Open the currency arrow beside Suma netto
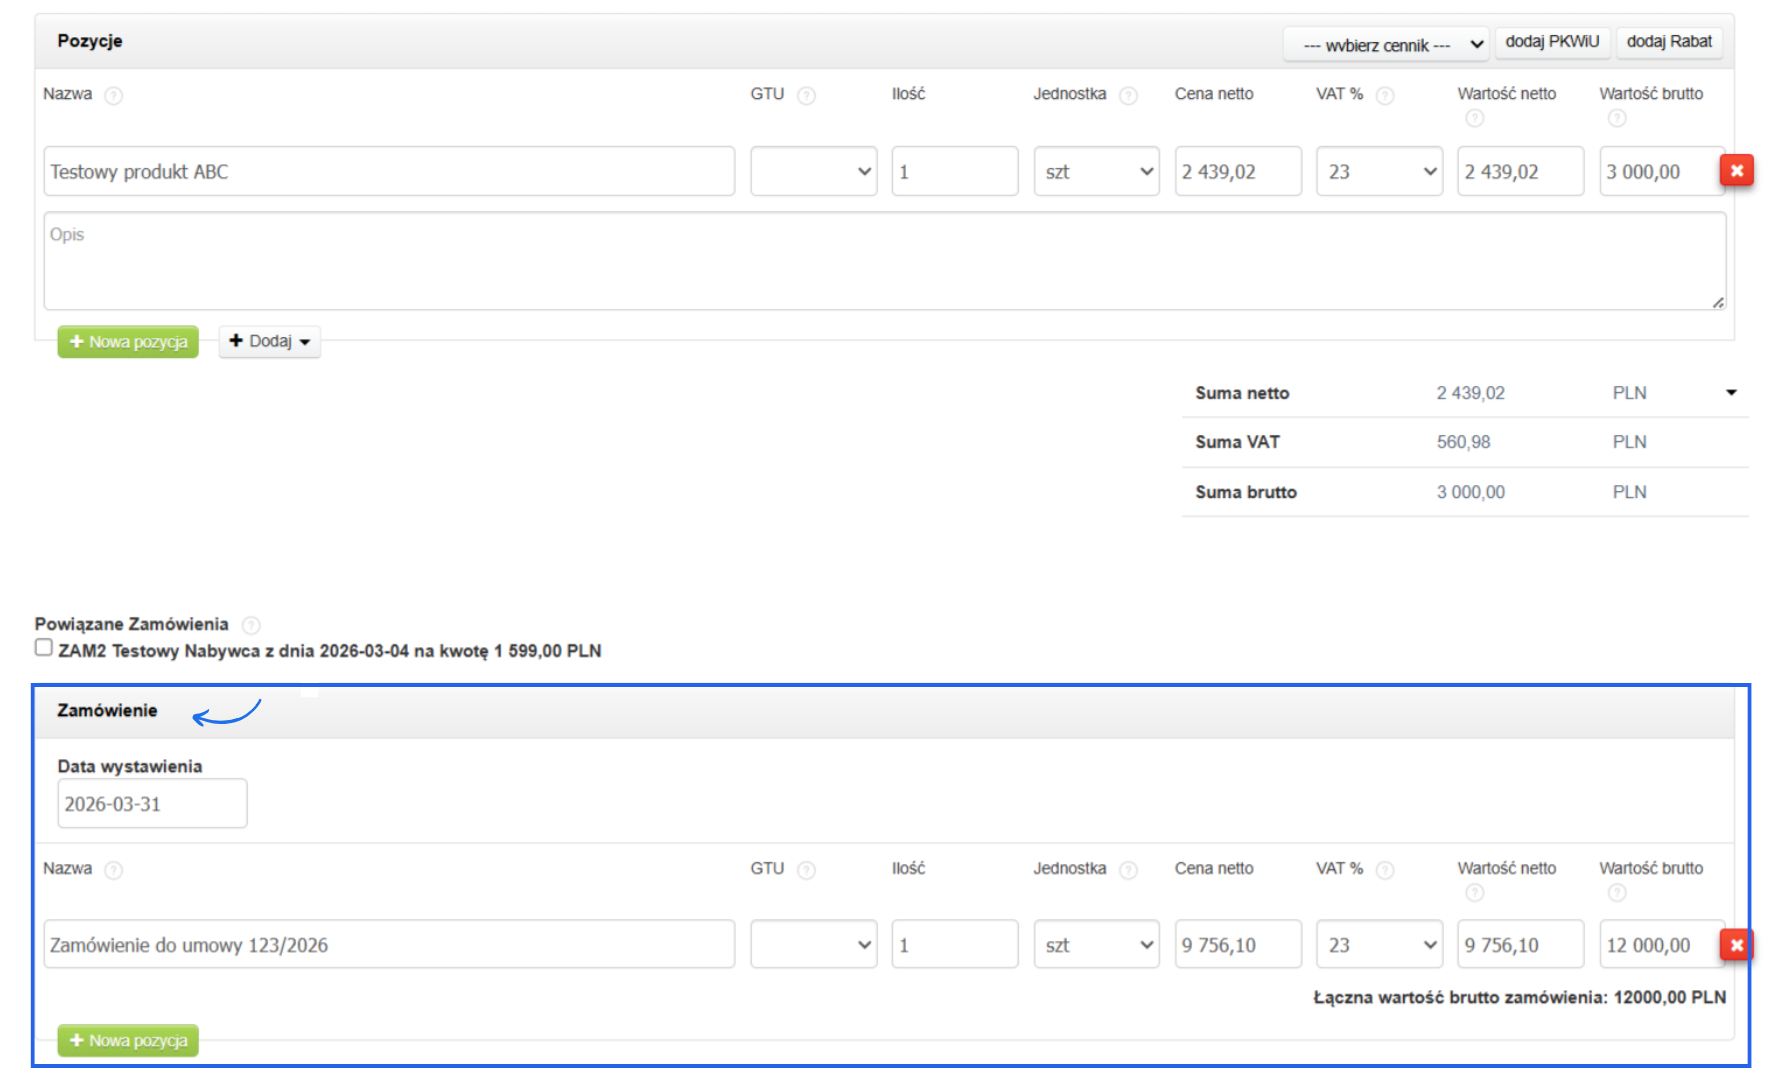This screenshot has height=1080, width=1774. 1731,393
